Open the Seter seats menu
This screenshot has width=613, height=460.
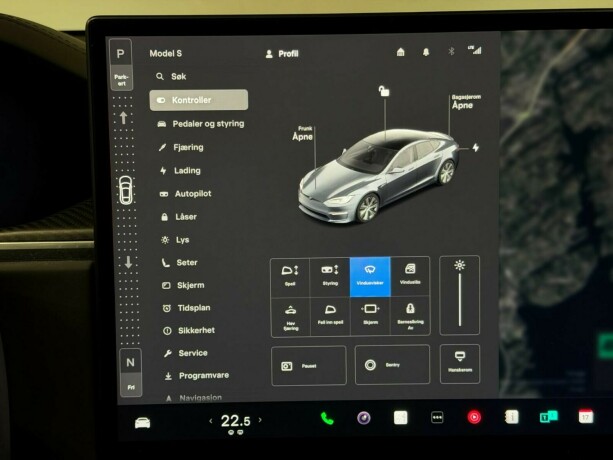179,263
